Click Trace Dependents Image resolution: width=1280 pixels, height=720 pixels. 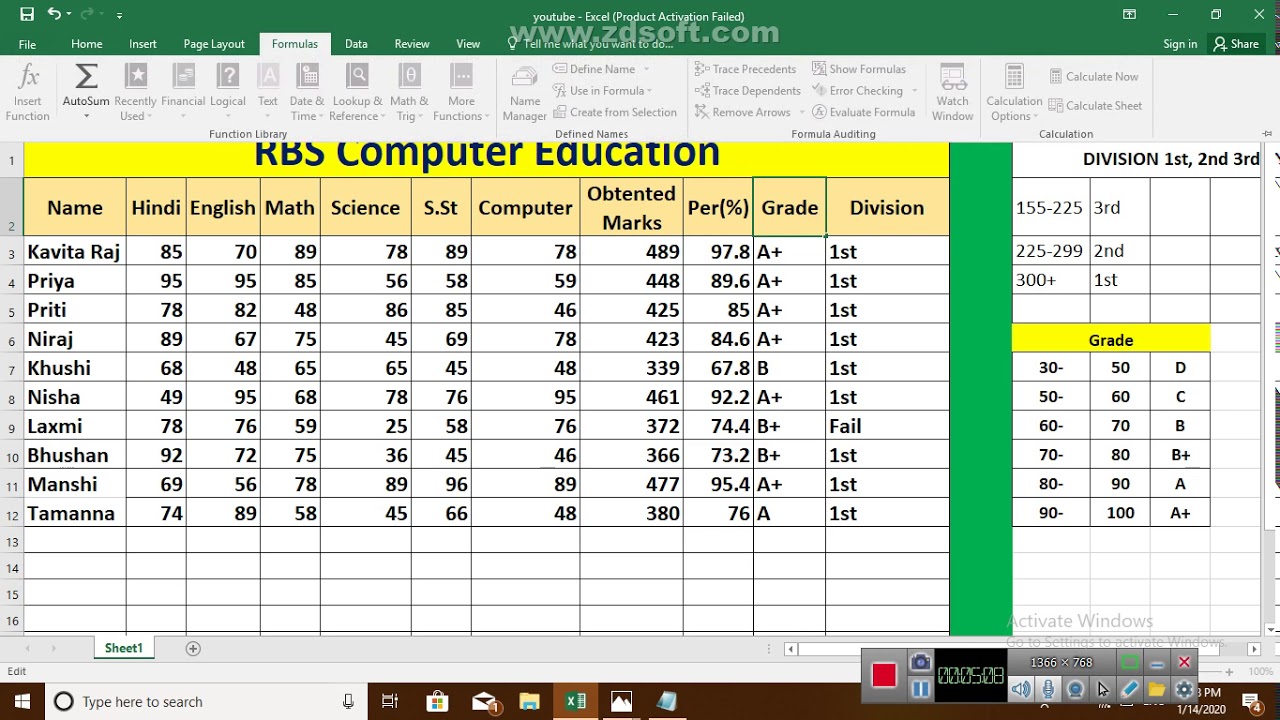coord(748,91)
